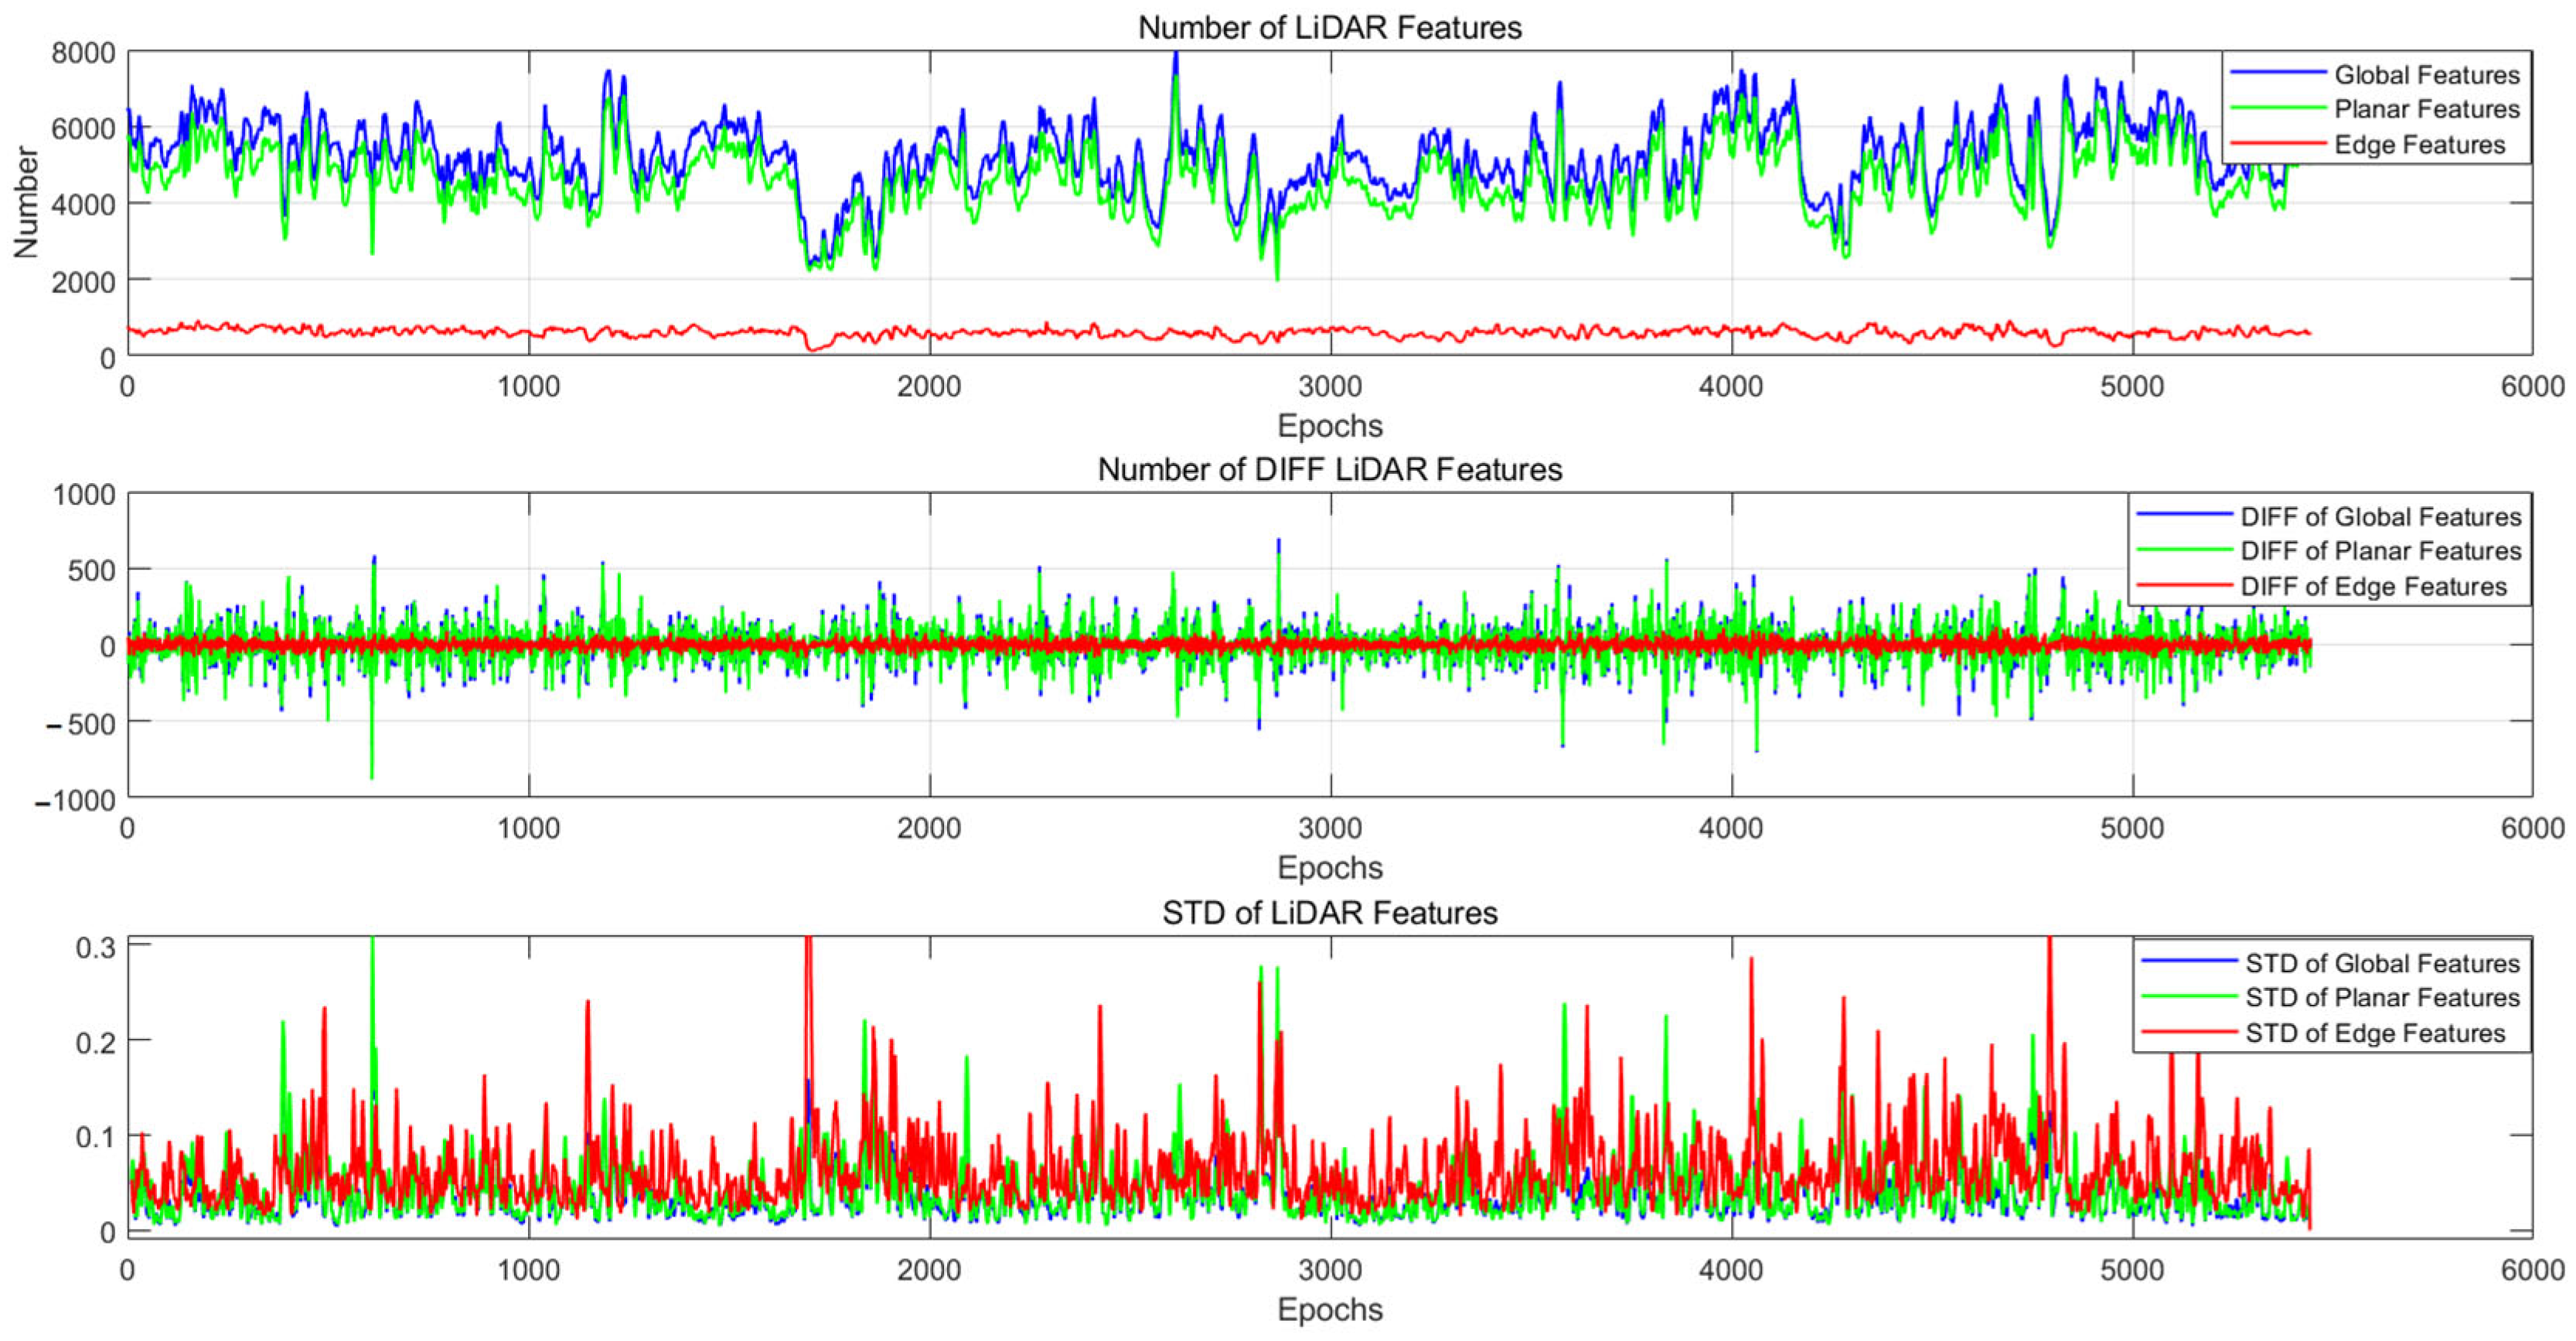Screen dimensions: 2576x1341
Task: Click the STD of Edge Features legend label
Action: click(x=2374, y=1033)
